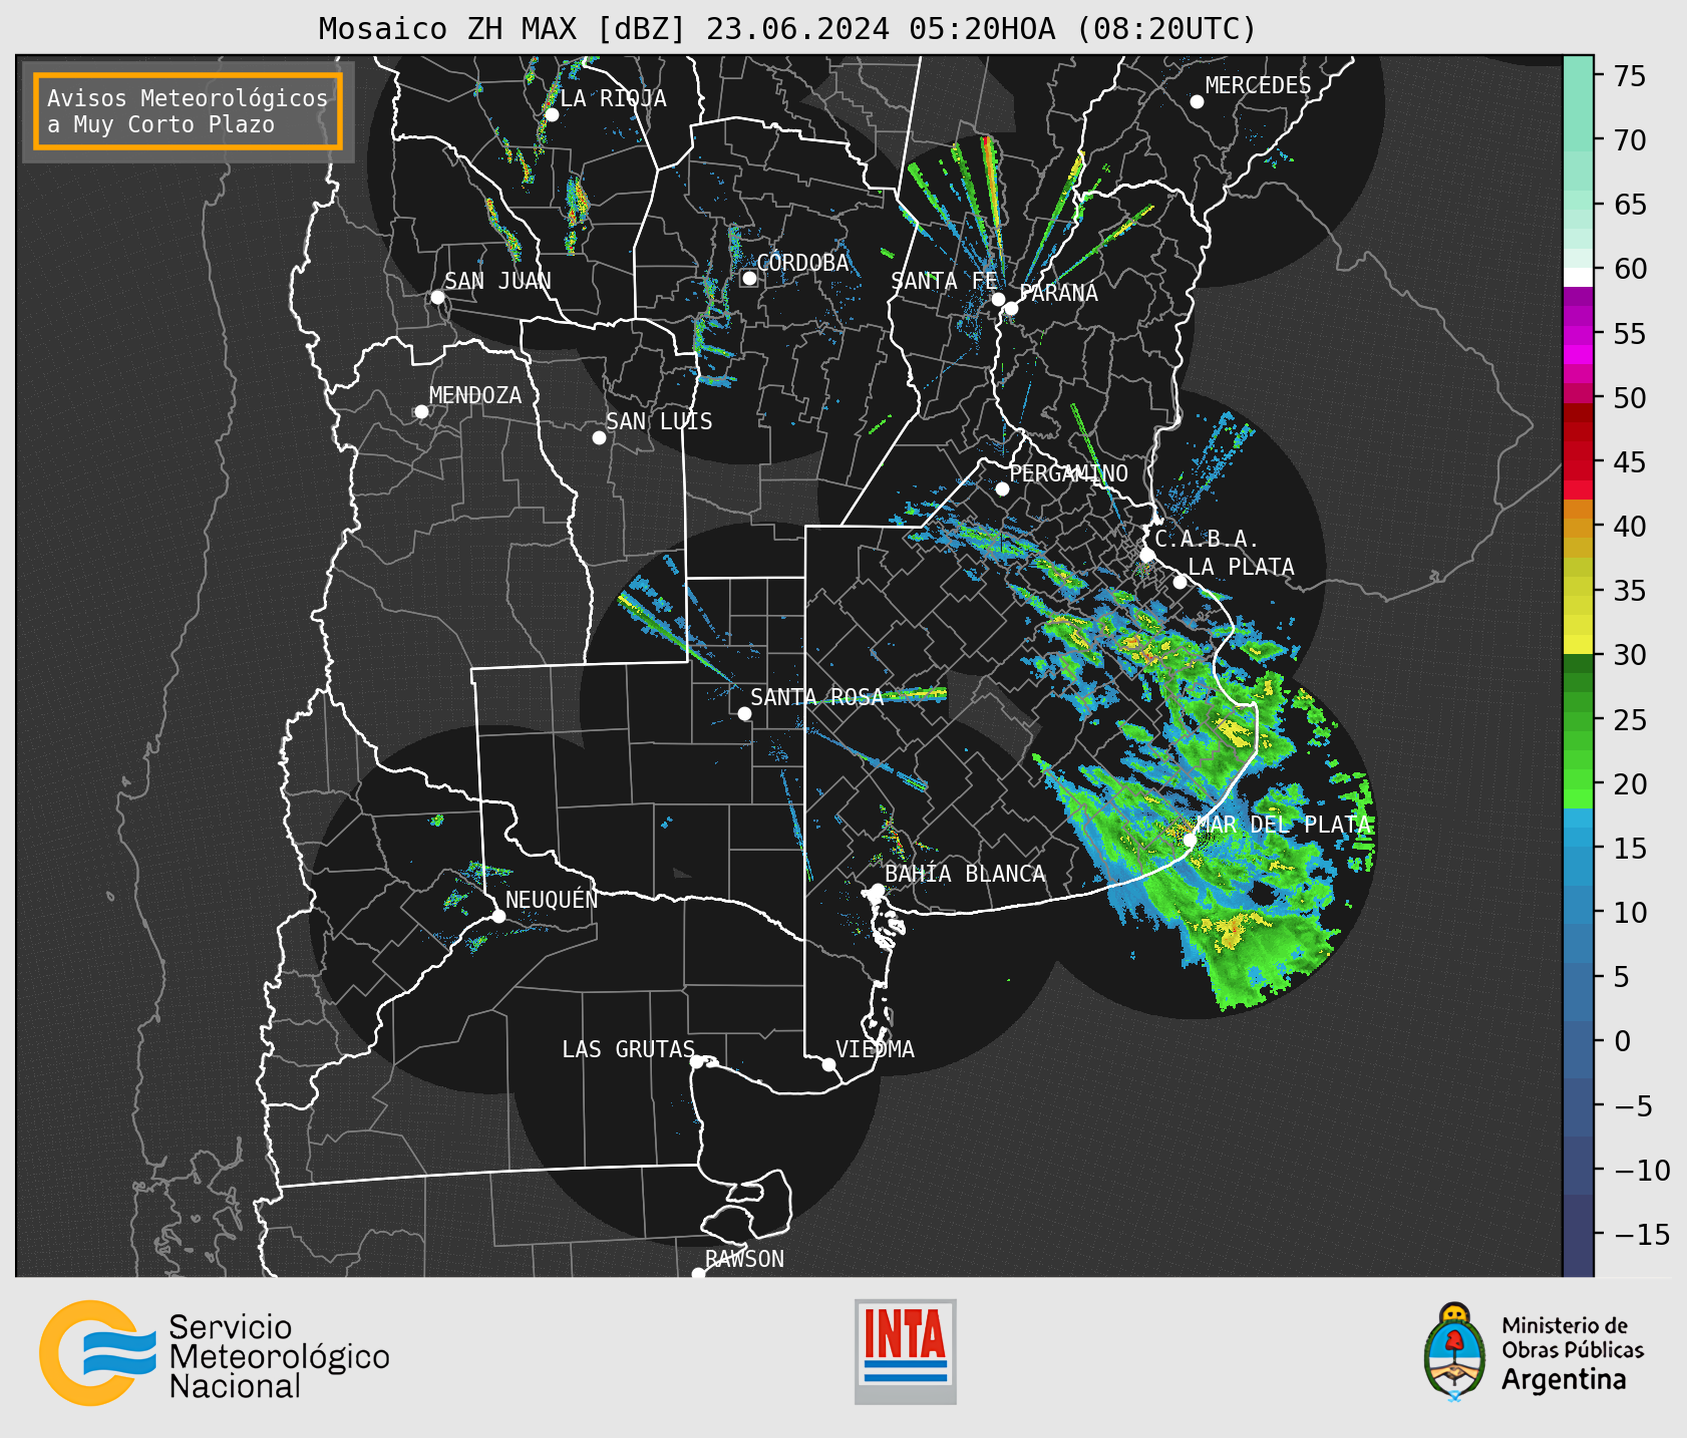Click the CORDOBA label text

pyautogui.click(x=802, y=262)
